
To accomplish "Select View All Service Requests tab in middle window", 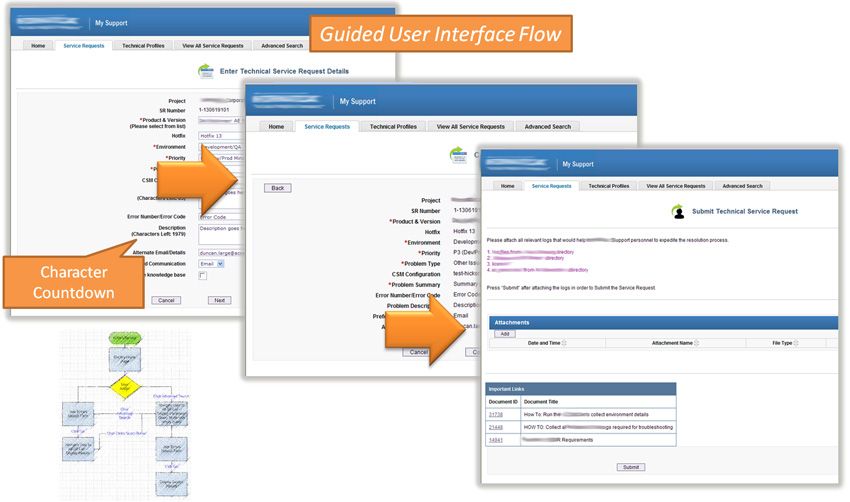I will pyautogui.click(x=470, y=127).
